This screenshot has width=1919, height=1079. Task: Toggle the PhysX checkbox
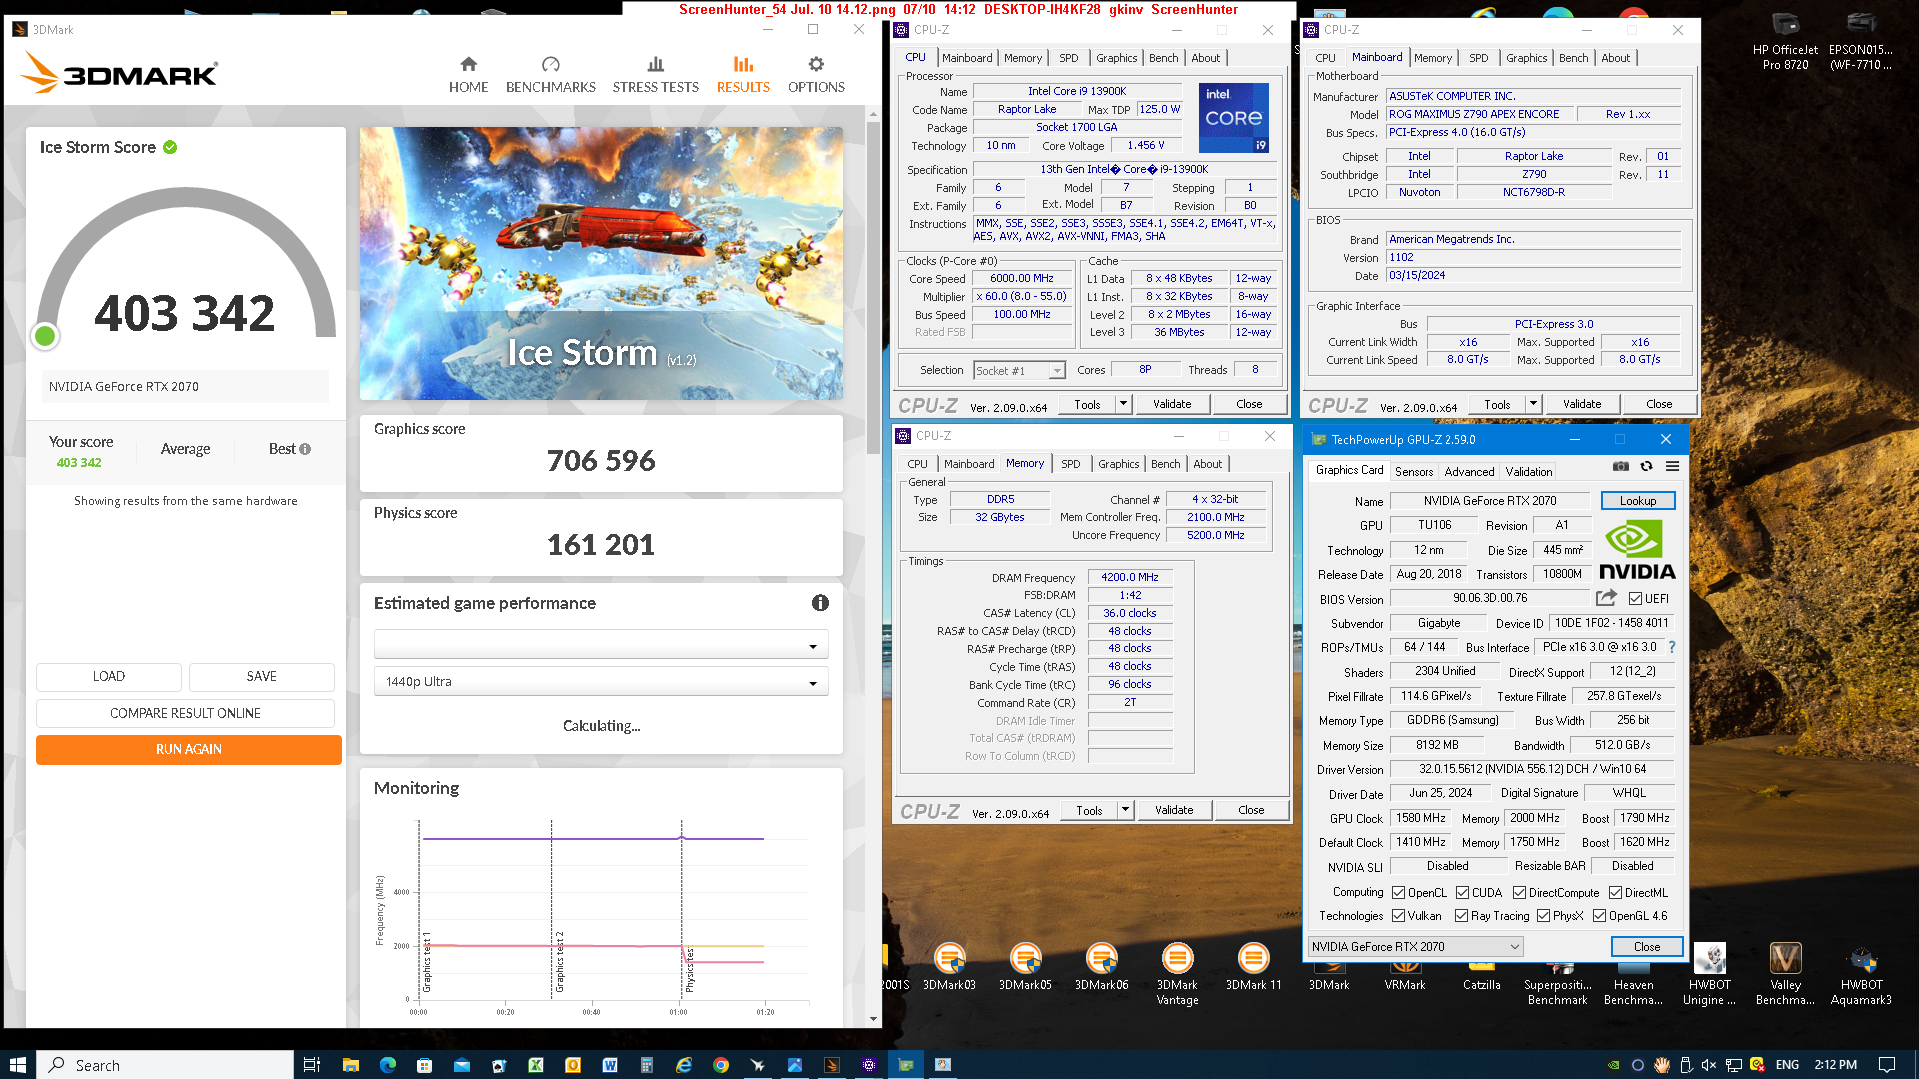1543,915
